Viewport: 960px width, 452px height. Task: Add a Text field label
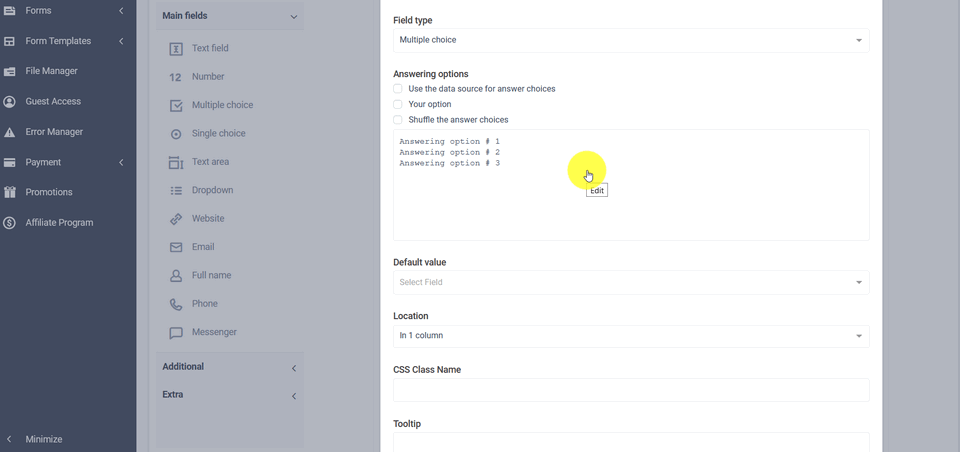pos(210,48)
